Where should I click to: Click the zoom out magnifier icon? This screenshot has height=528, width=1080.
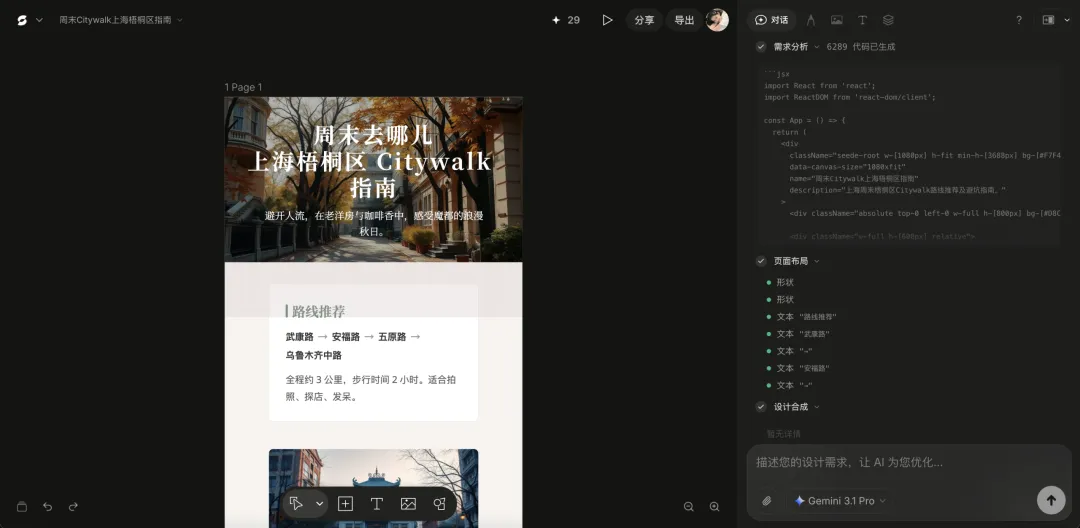688,507
